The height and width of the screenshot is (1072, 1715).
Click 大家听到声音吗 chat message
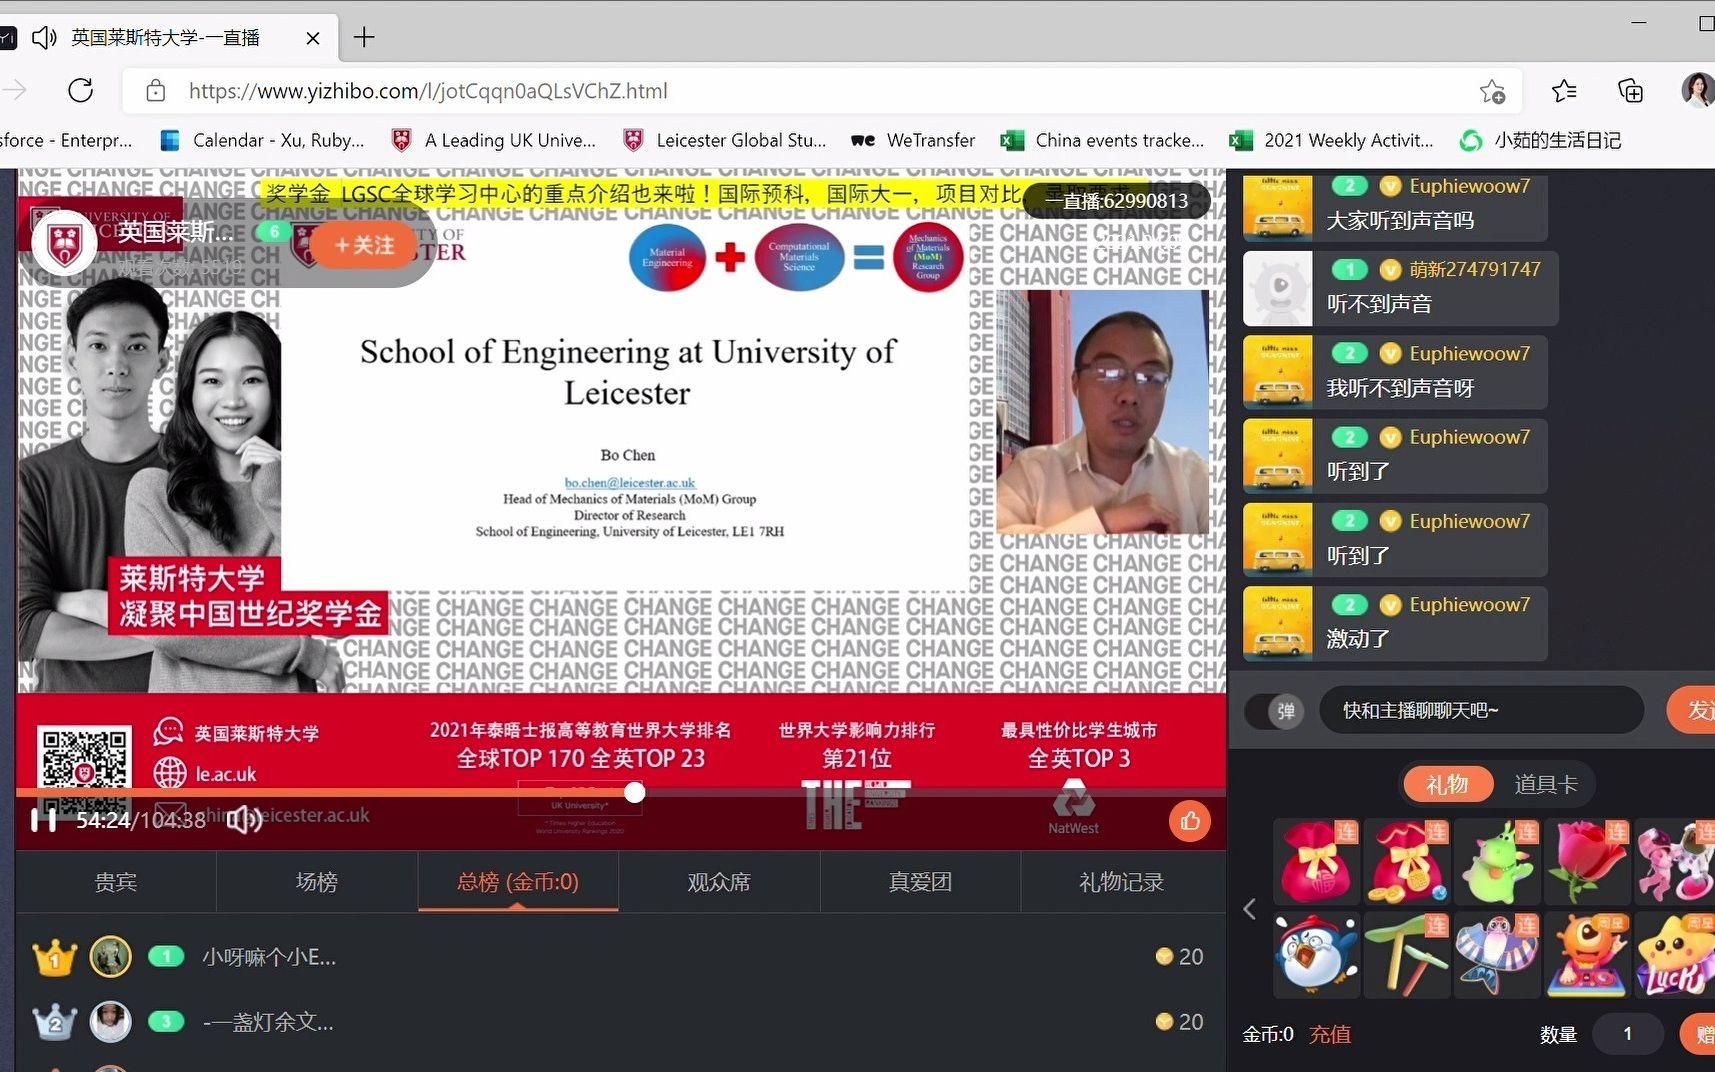click(1400, 220)
